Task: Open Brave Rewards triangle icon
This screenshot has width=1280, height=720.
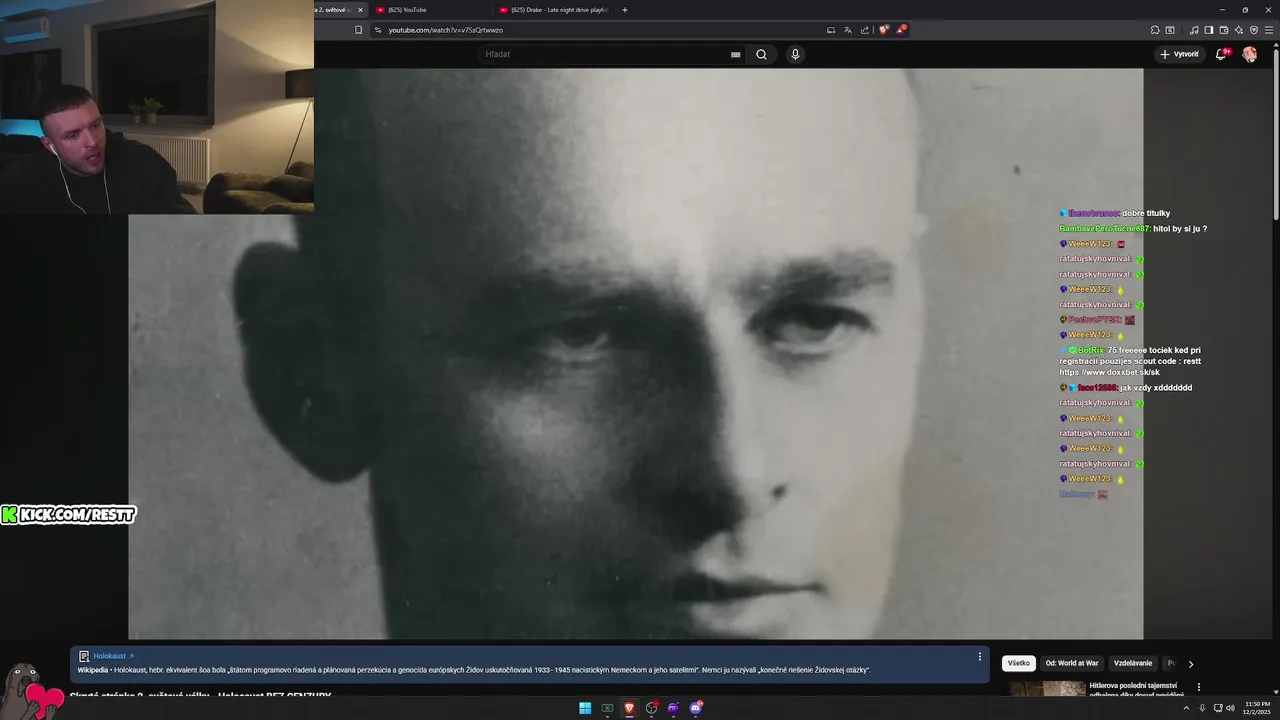Action: point(901,30)
